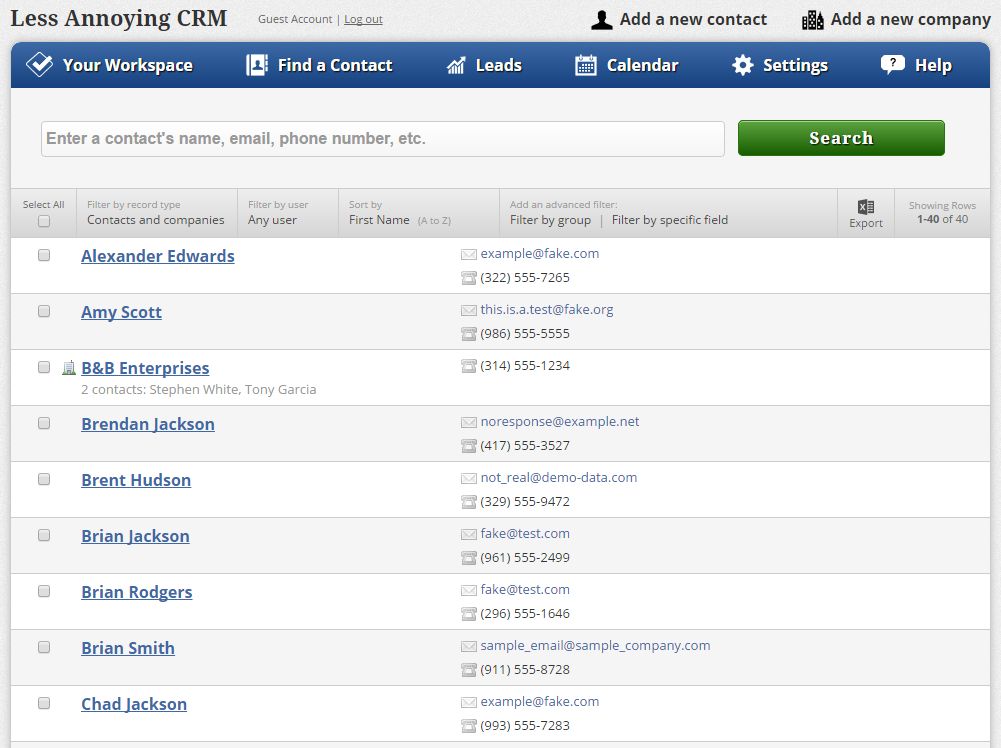Viewport: 1001px width, 748px height.
Task: Open the Help tab
Action: click(x=916, y=65)
